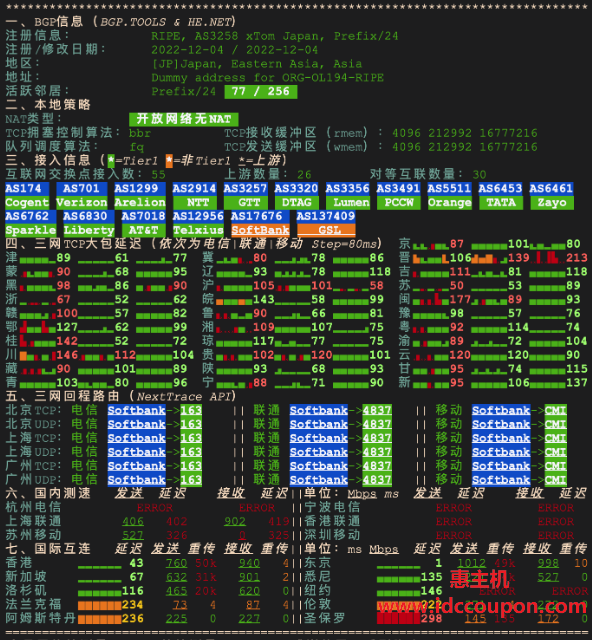
Task: Click "Dummy address for ORG-OL194-RIPE" text
Action: (x=267, y=78)
